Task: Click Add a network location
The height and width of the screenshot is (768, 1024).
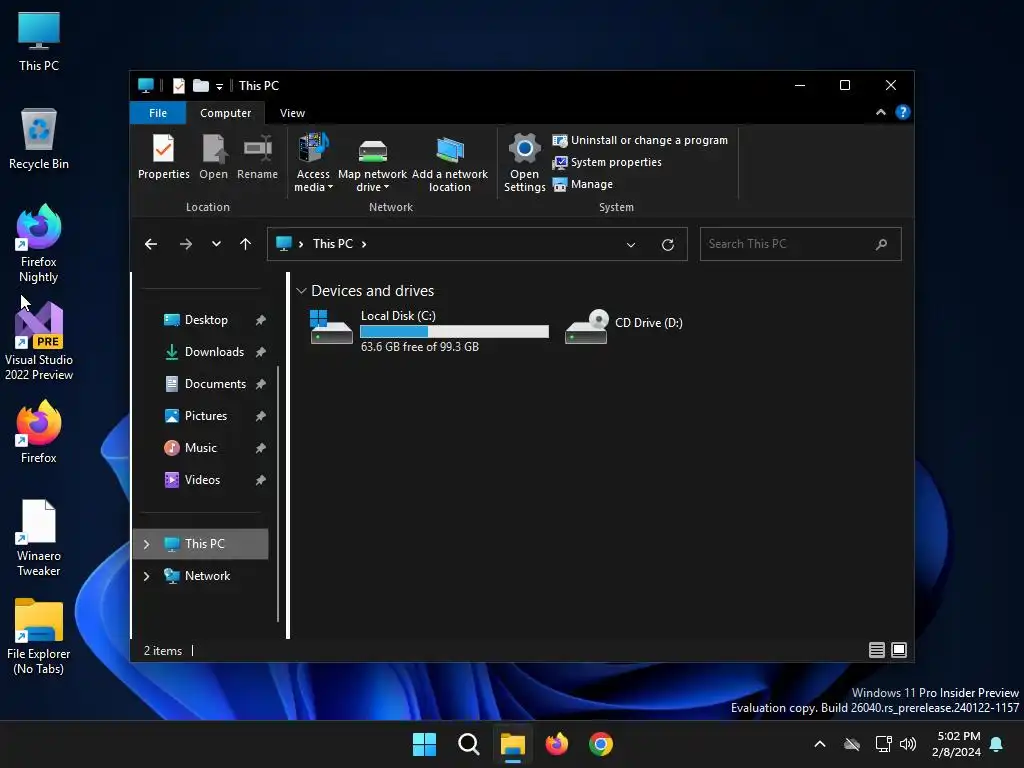Action: [449, 163]
